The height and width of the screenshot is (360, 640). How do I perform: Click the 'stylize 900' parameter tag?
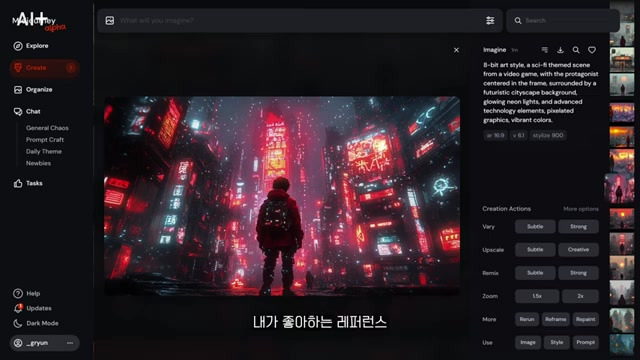pyautogui.click(x=548, y=135)
